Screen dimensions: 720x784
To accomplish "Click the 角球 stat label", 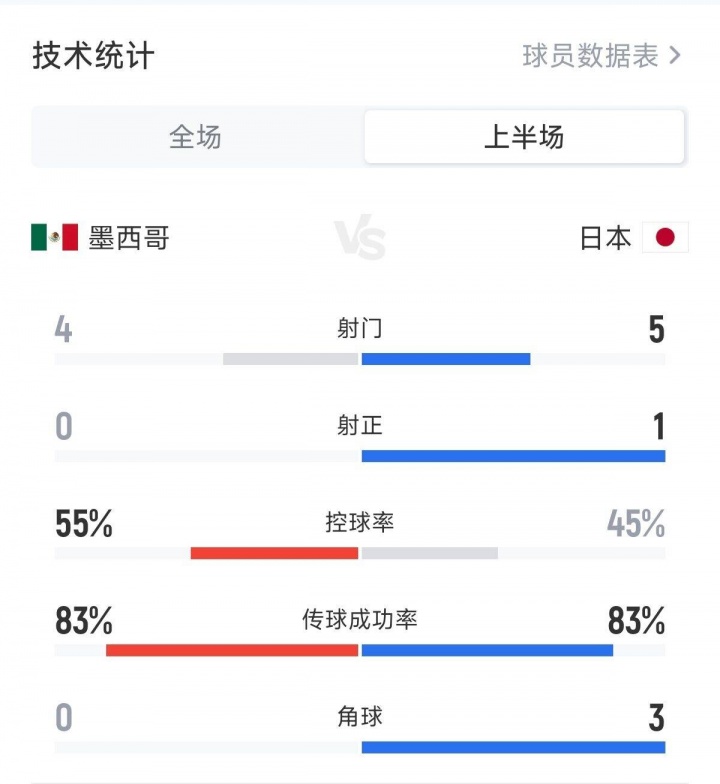I will (360, 716).
